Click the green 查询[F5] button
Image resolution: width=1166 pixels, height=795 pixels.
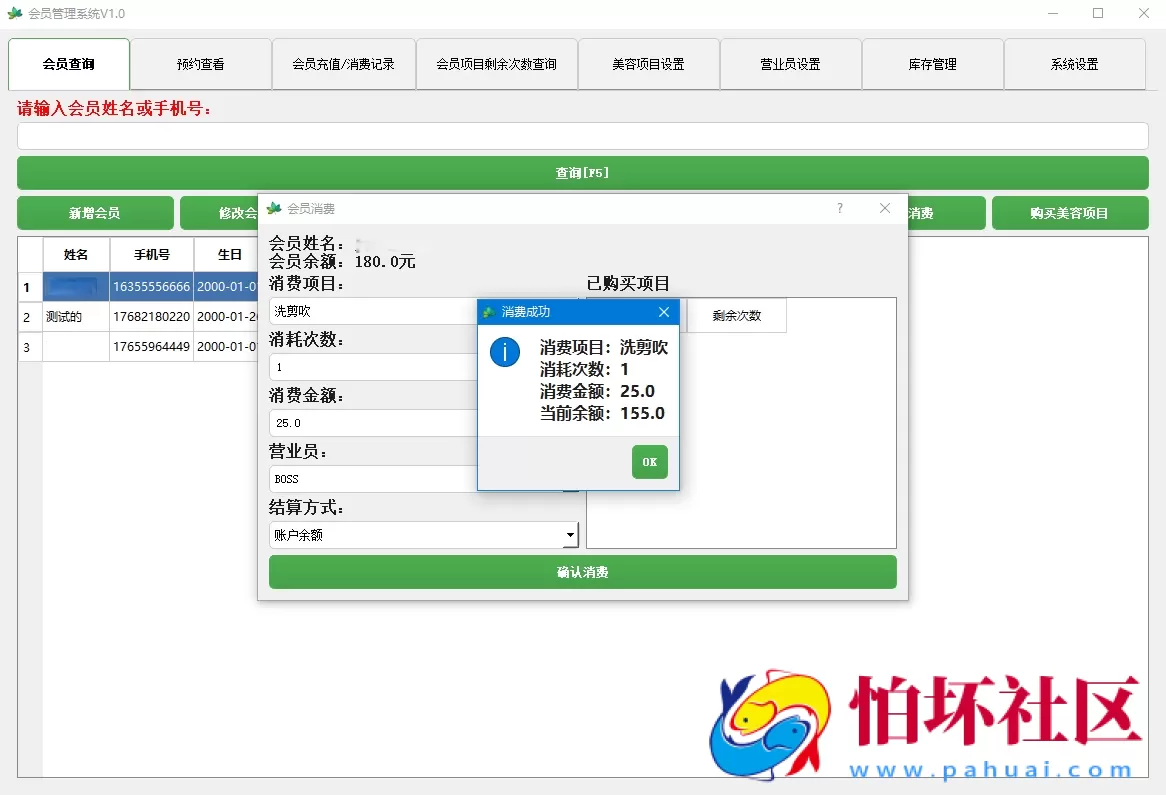[582, 172]
